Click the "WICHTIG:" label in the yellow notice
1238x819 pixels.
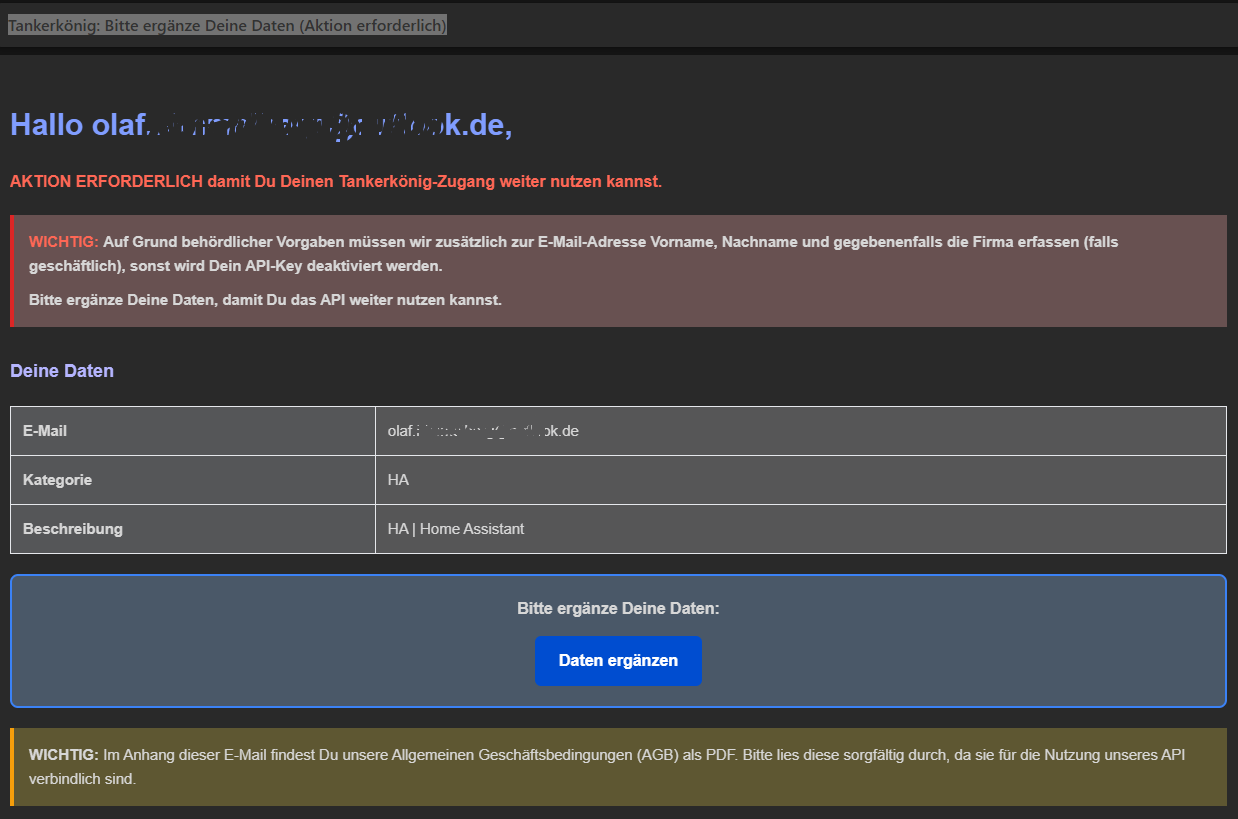[x=63, y=755]
